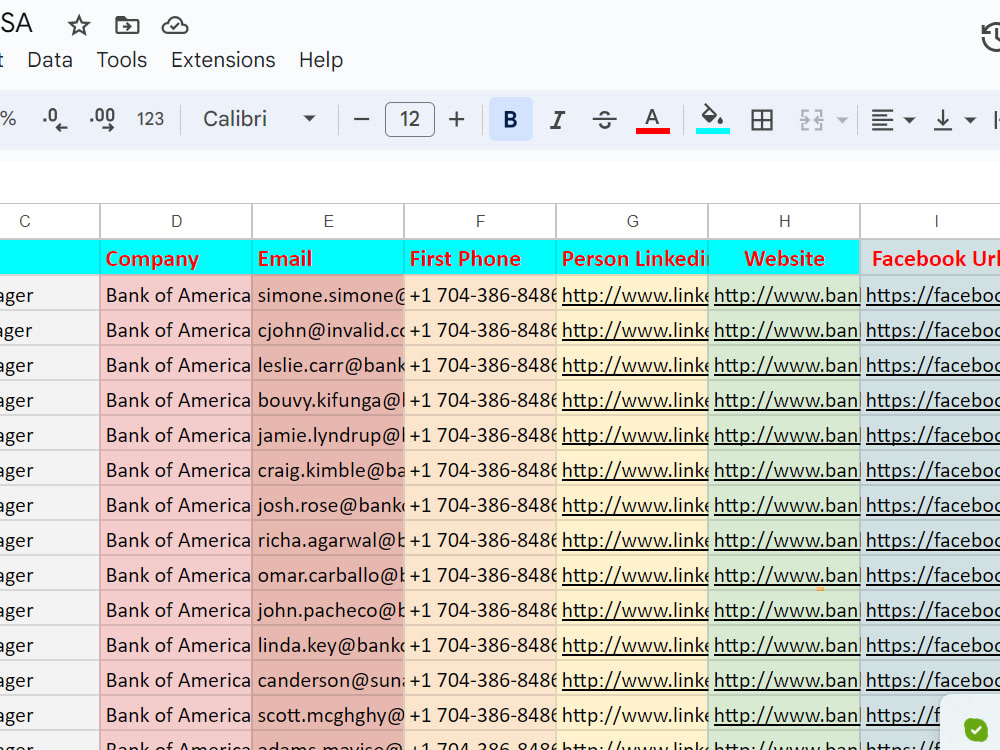Open website link in linda.key row
1000x750 pixels.
[786, 646]
